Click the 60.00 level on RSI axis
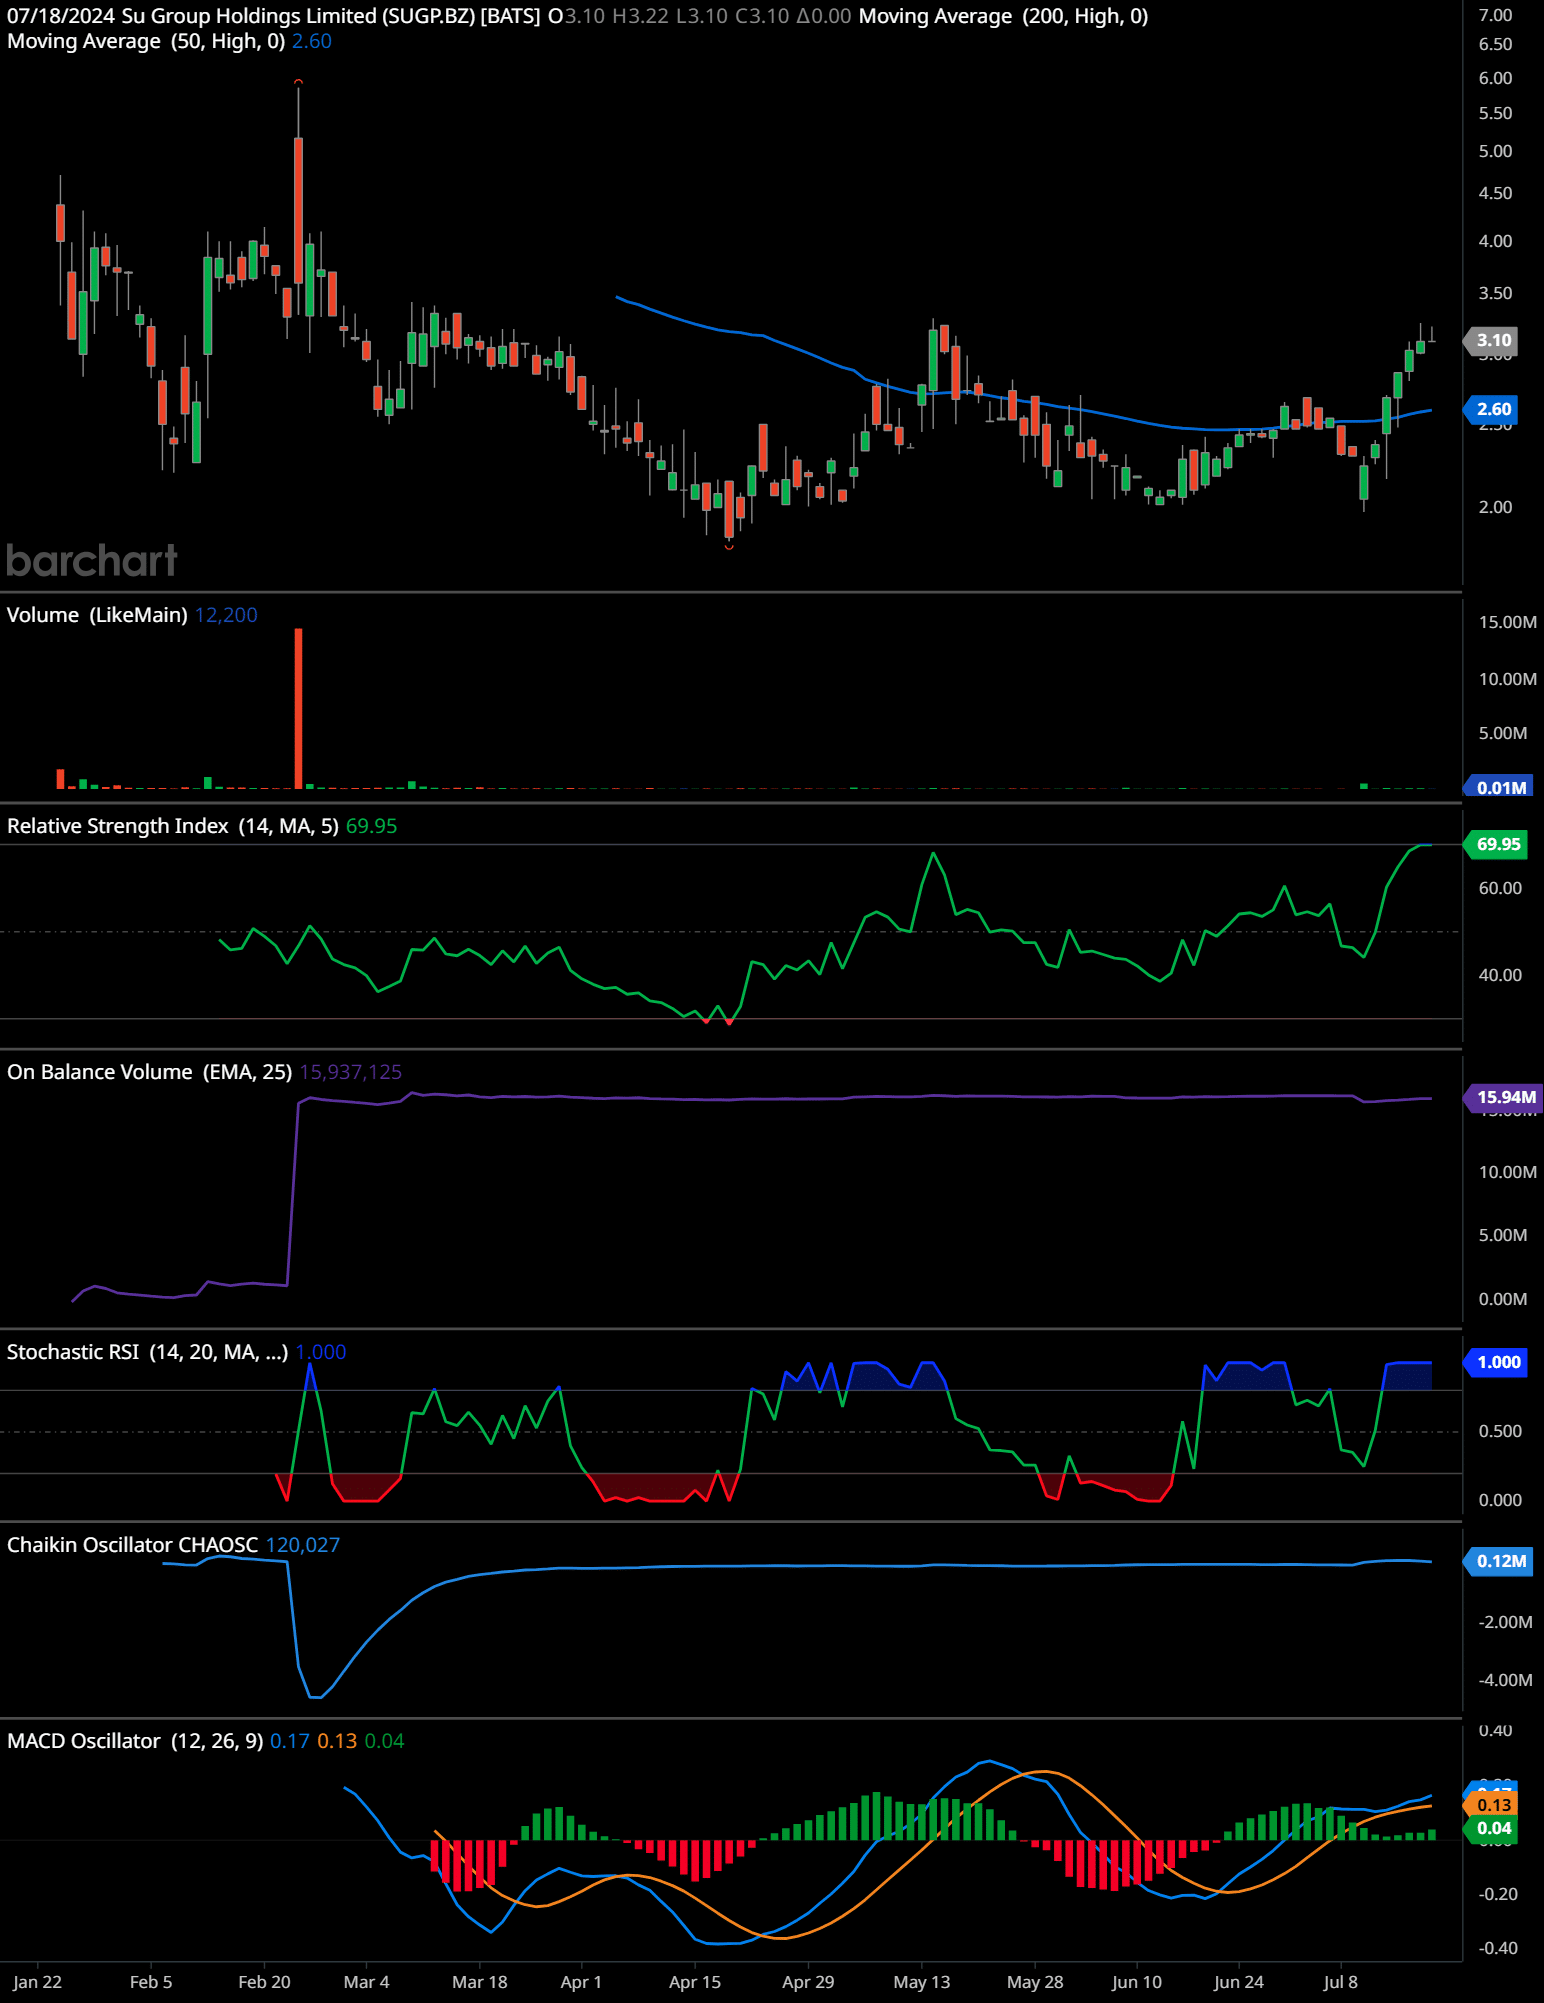The height and width of the screenshot is (2003, 1544). coord(1500,888)
